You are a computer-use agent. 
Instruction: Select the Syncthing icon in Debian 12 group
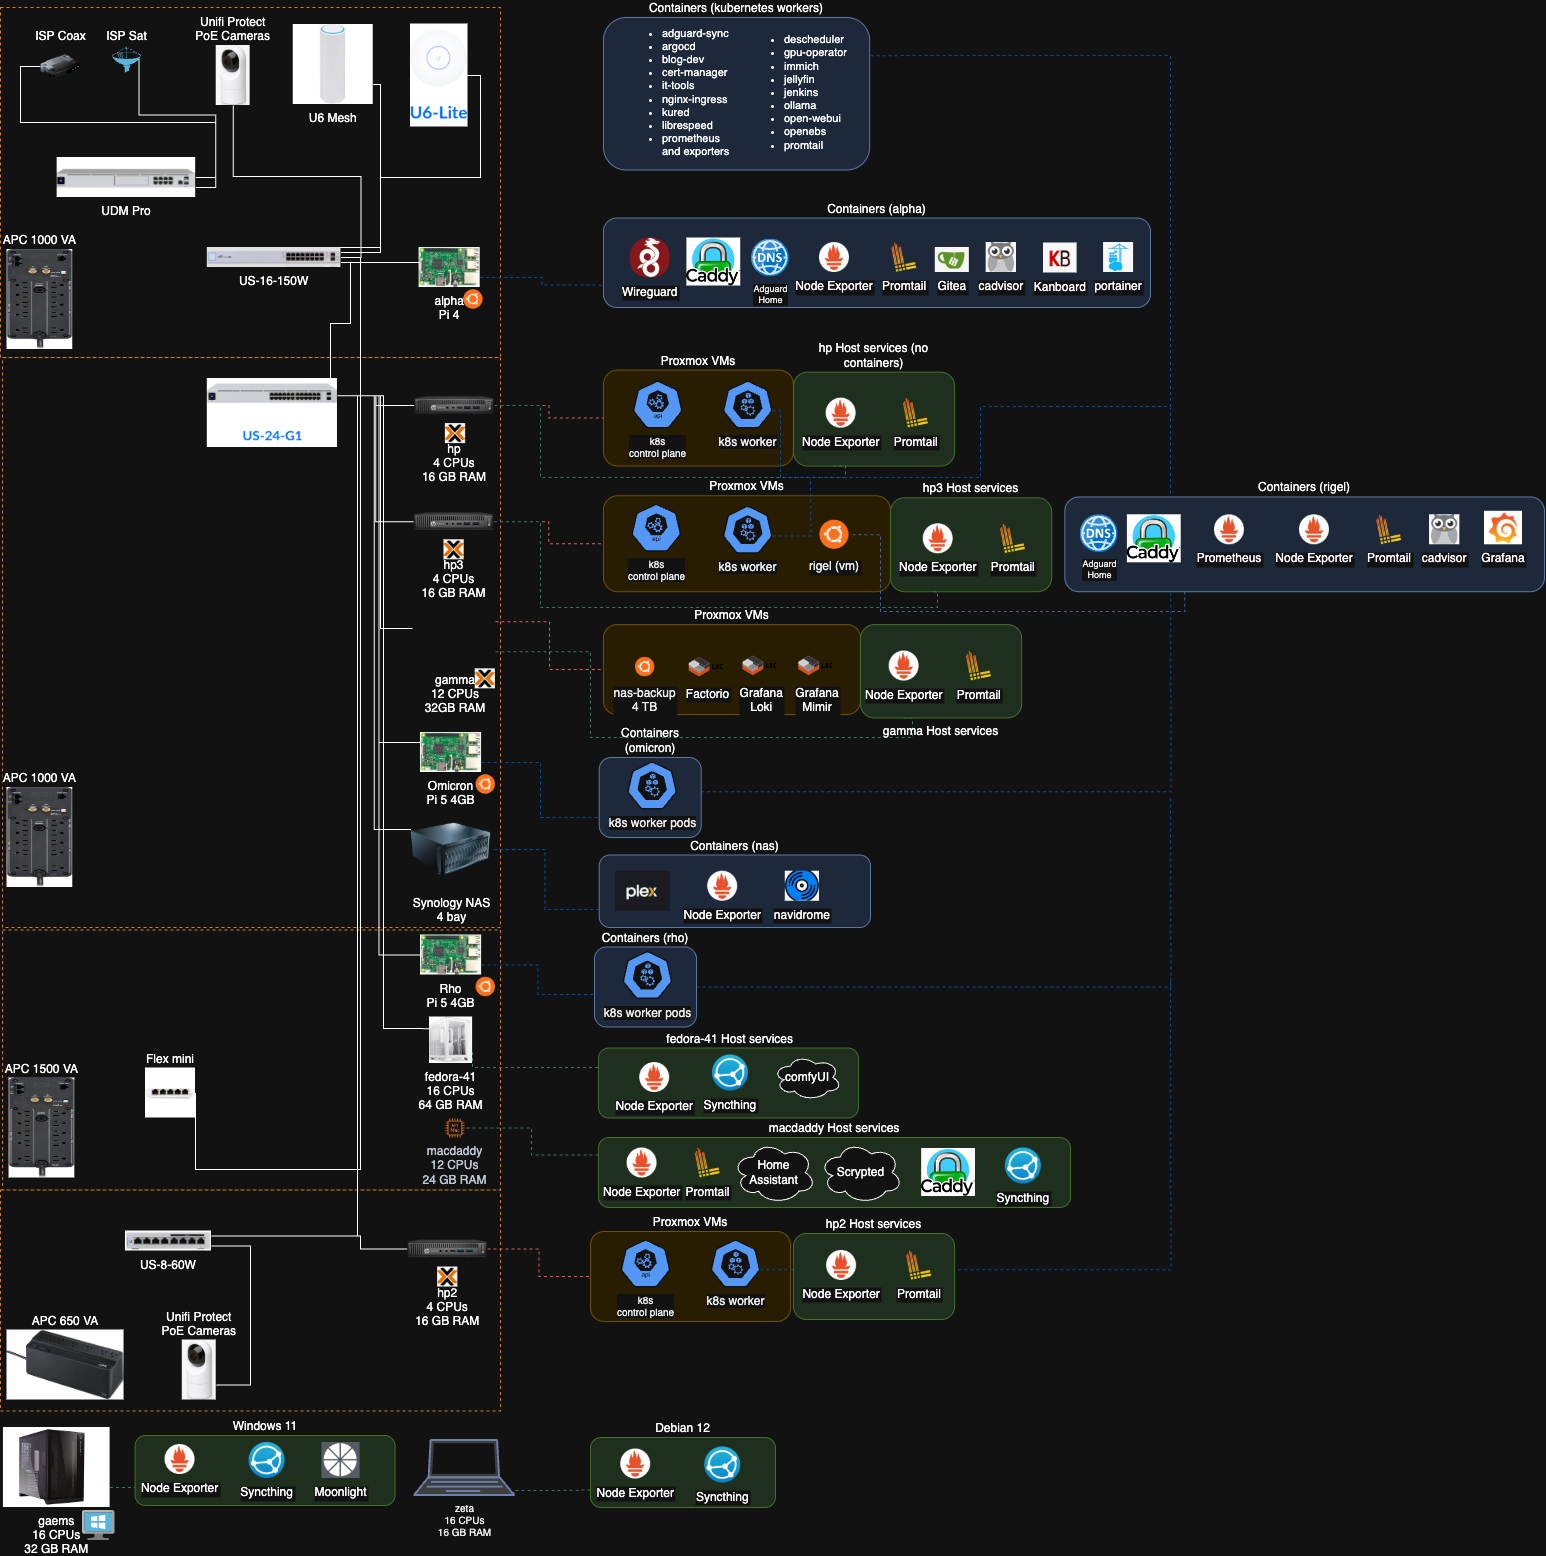coord(722,1466)
